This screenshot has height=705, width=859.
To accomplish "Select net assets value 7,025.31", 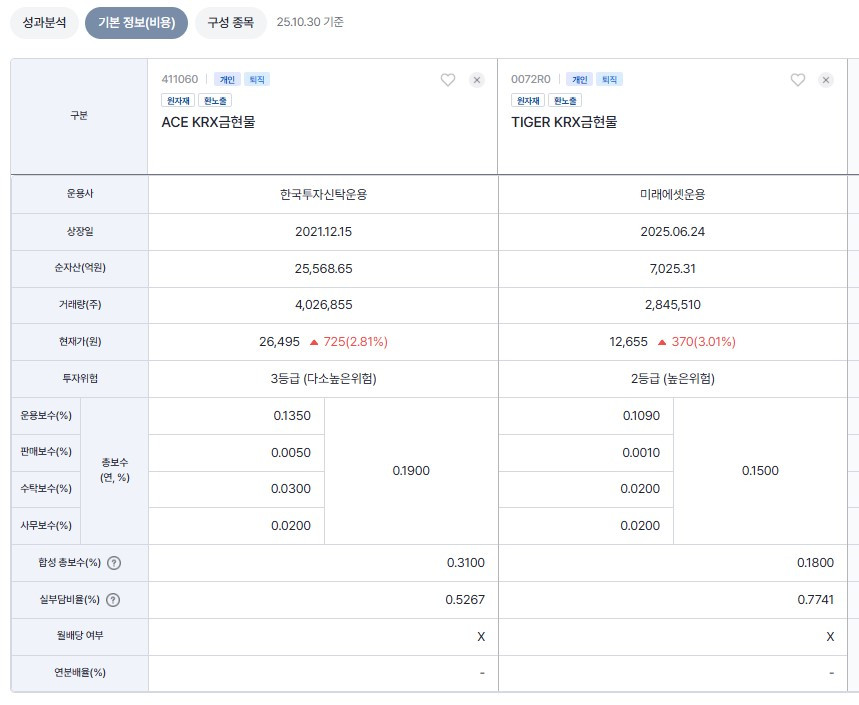I will pyautogui.click(x=673, y=269).
